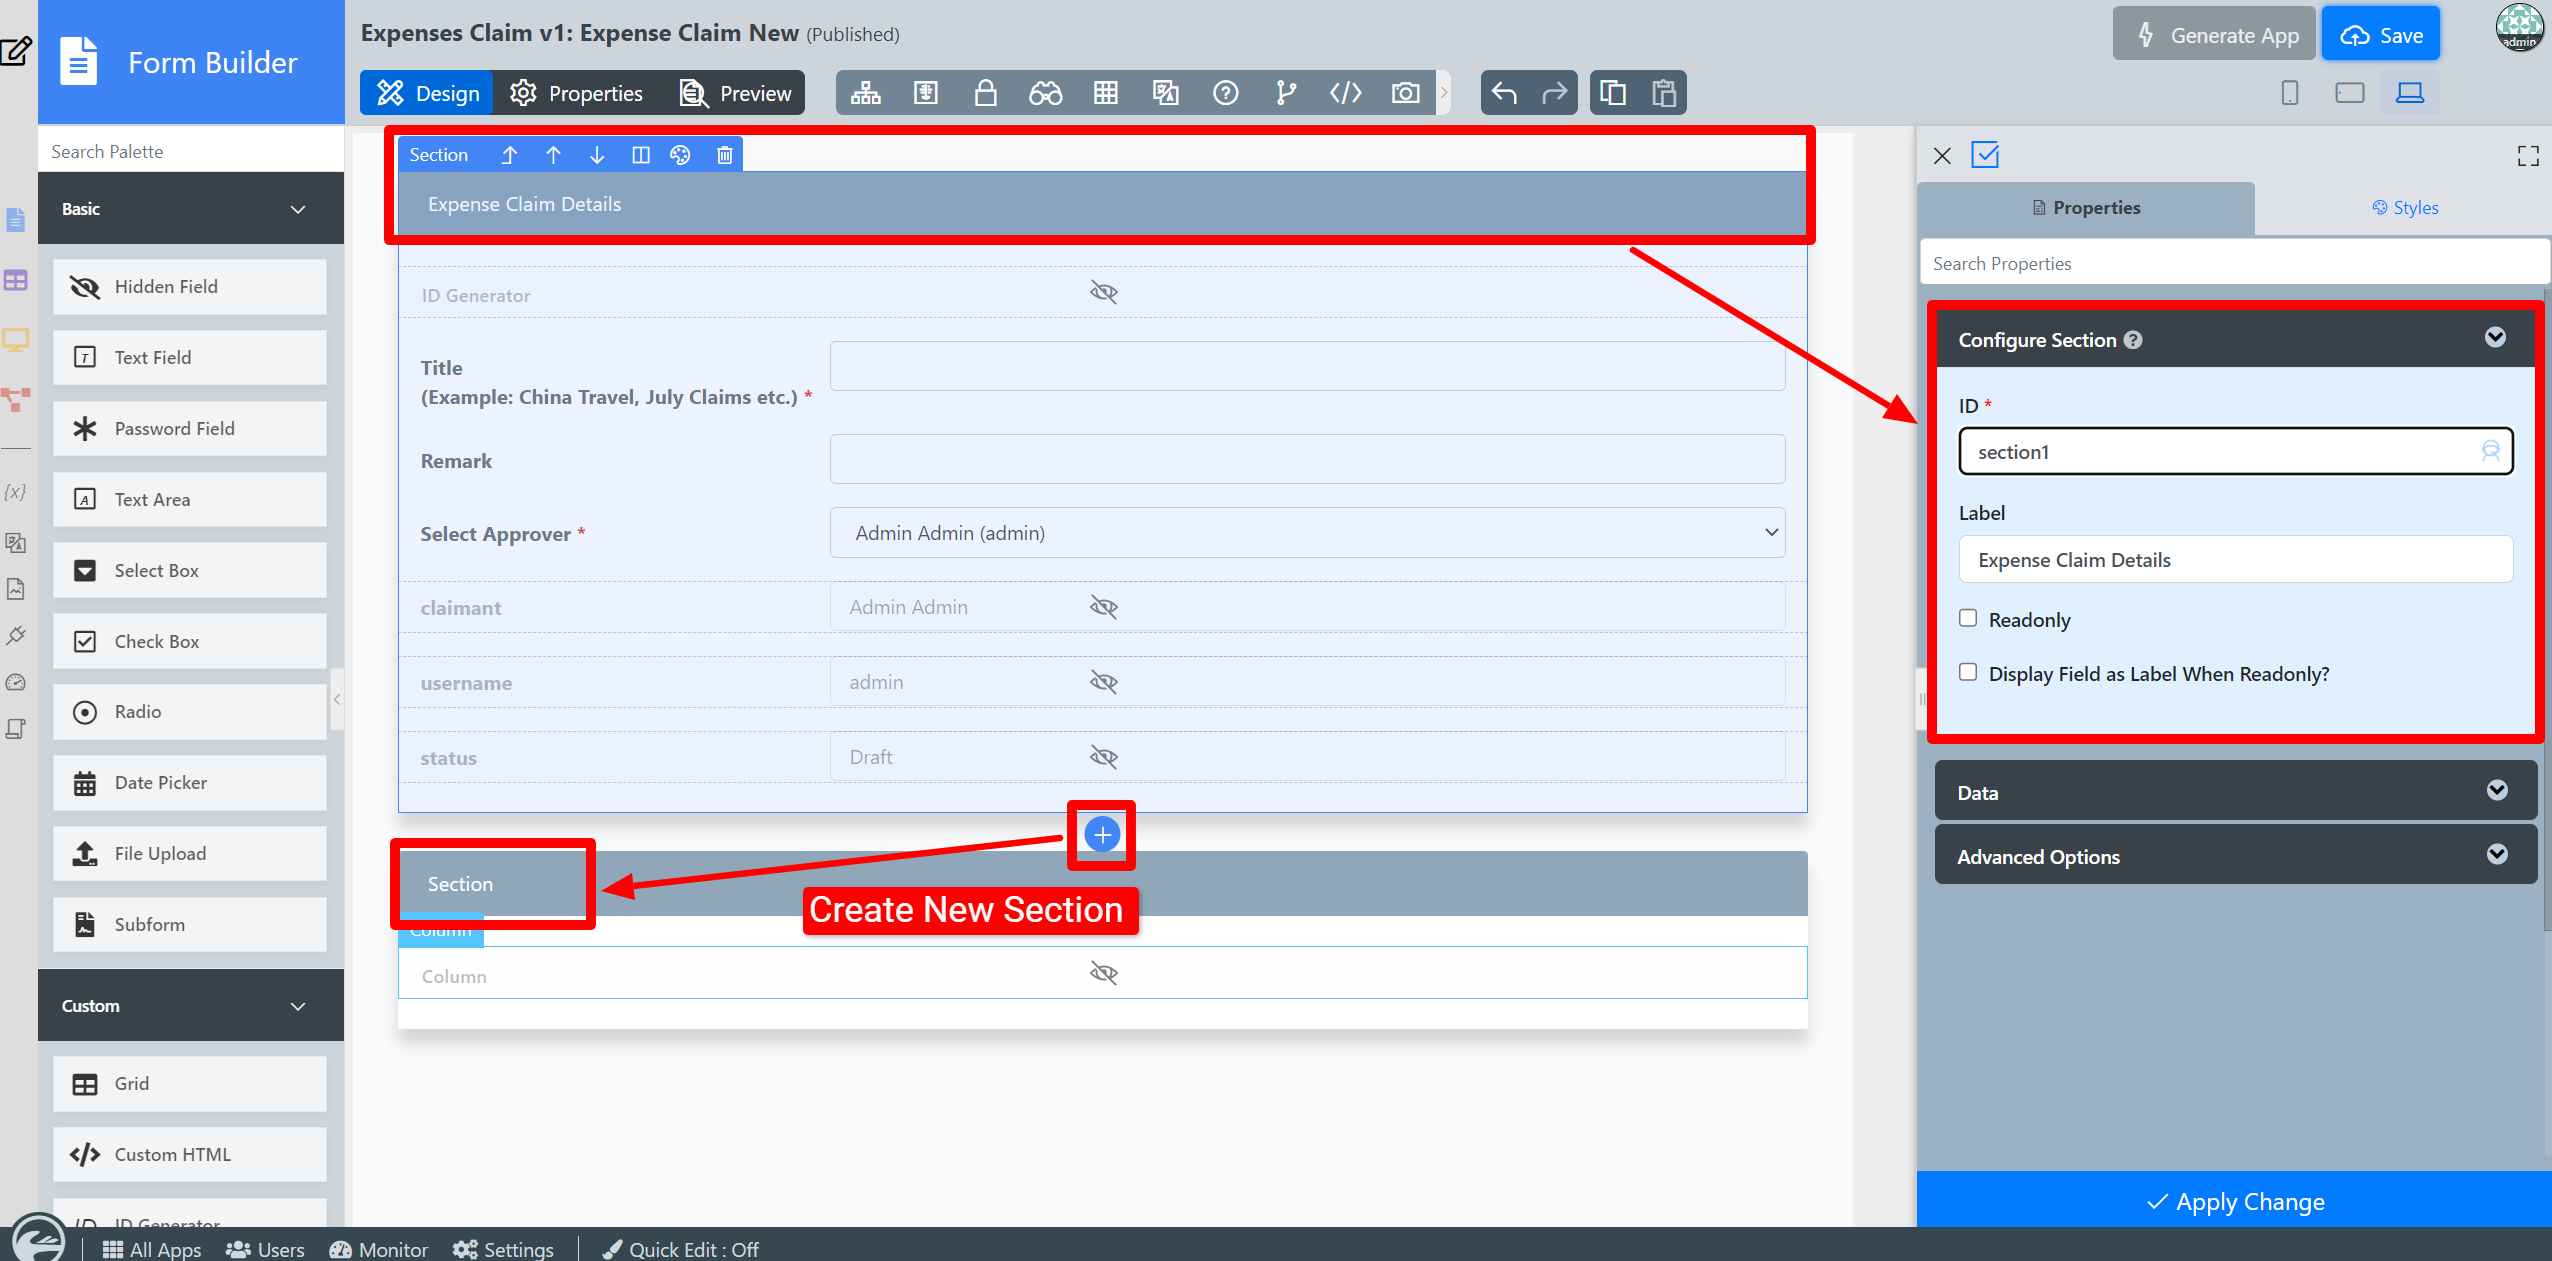This screenshot has height=1261, width=2552.
Task: Select the mobile phone view icon
Action: click(2289, 93)
